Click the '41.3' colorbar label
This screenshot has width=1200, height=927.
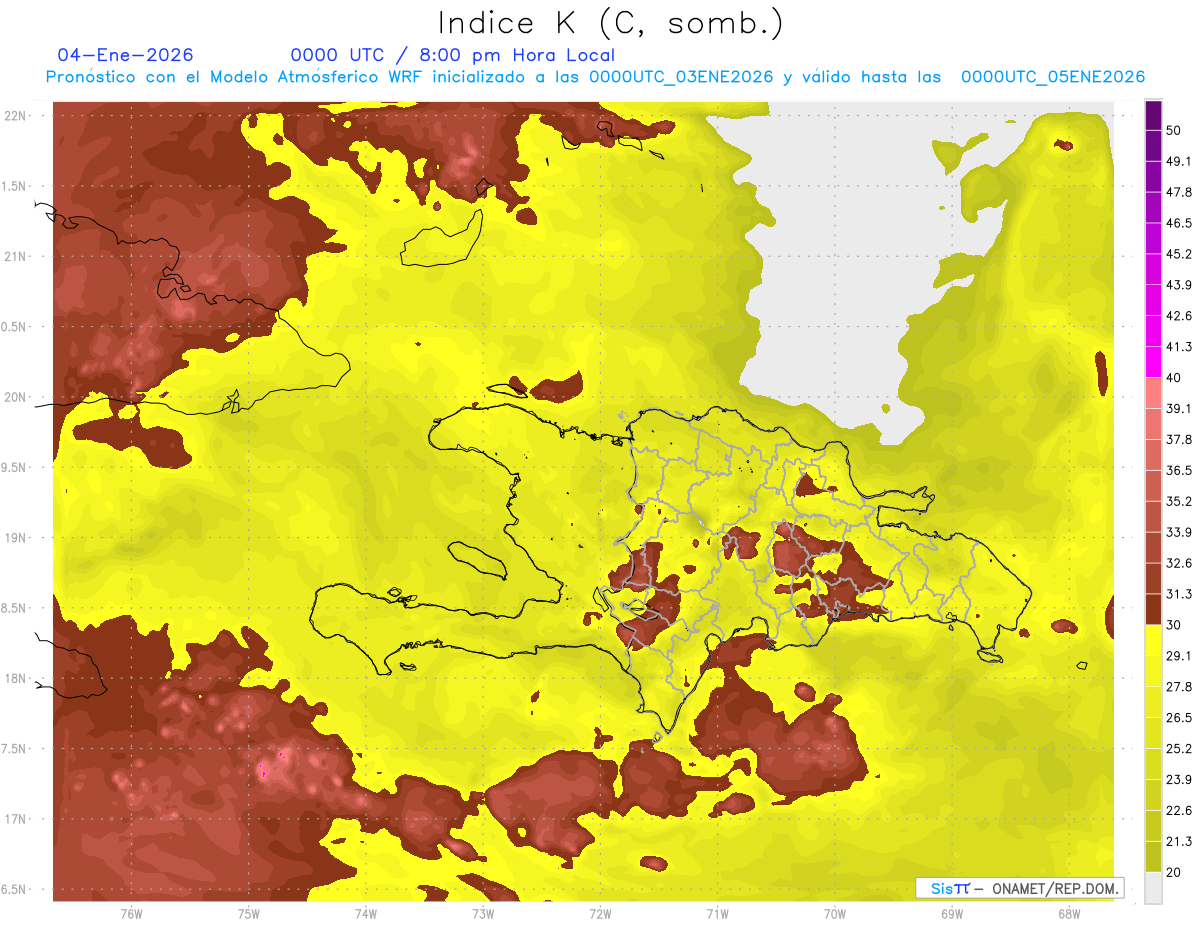tap(1179, 347)
